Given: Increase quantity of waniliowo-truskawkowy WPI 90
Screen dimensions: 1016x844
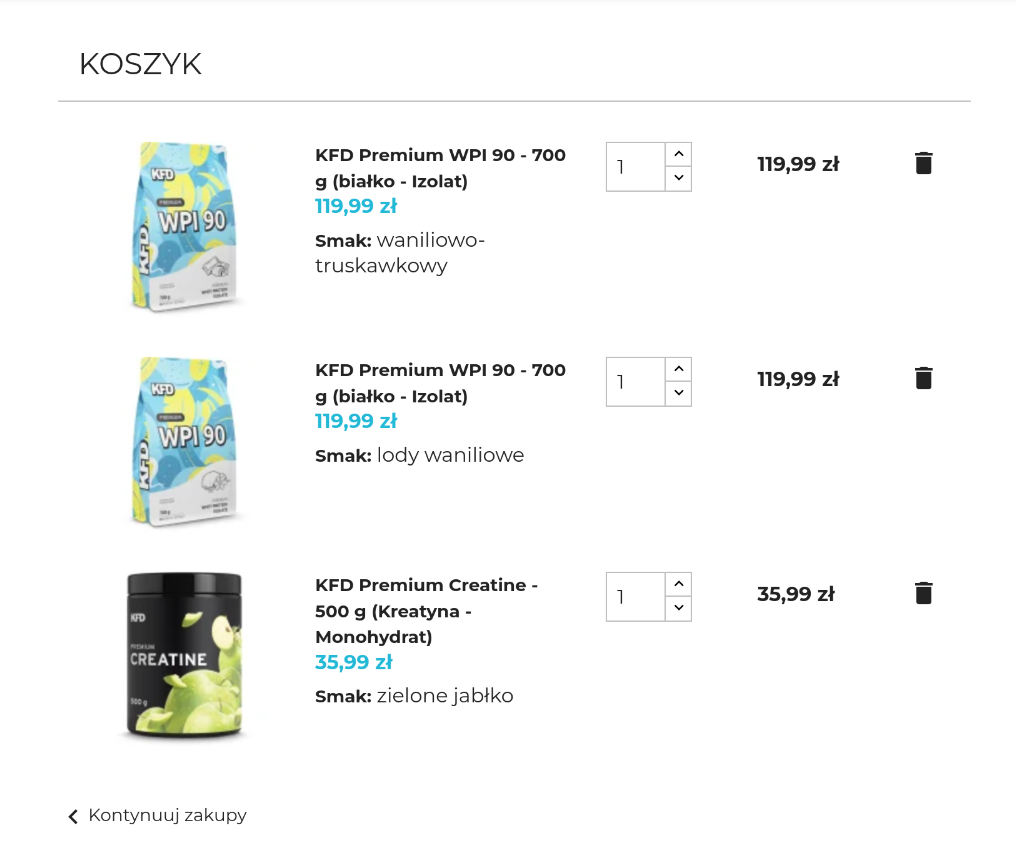Looking at the screenshot, I should click(x=678, y=154).
